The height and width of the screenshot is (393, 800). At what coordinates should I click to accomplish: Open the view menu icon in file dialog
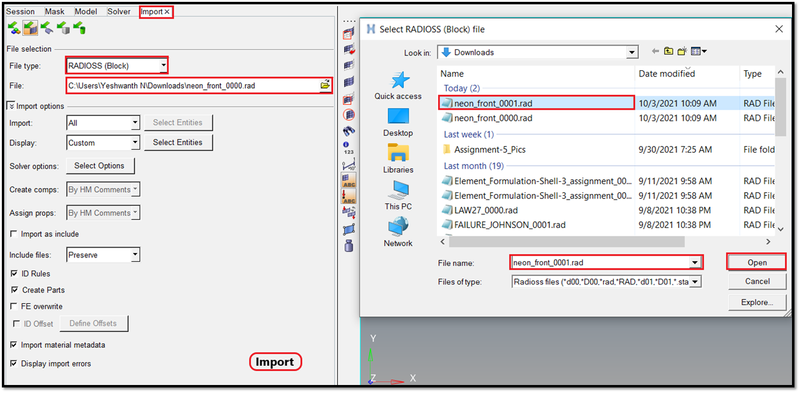698,51
